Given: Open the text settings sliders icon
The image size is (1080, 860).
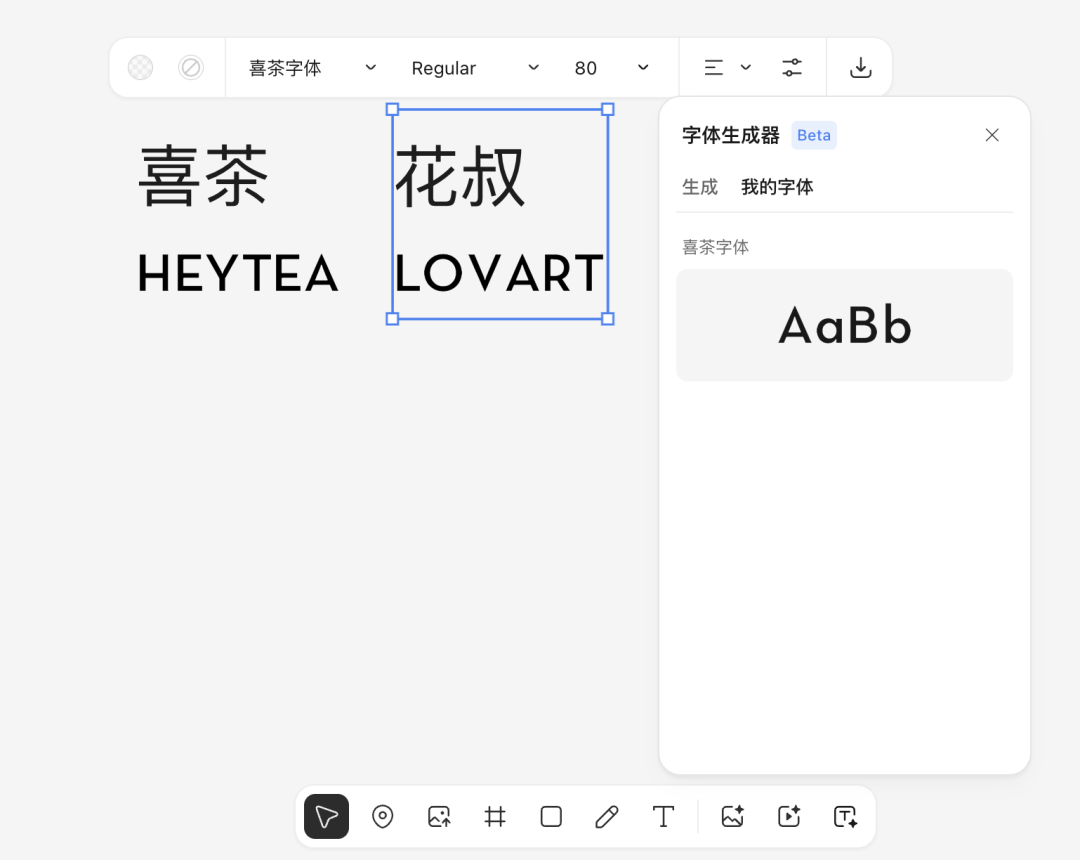Looking at the screenshot, I should click(792, 67).
